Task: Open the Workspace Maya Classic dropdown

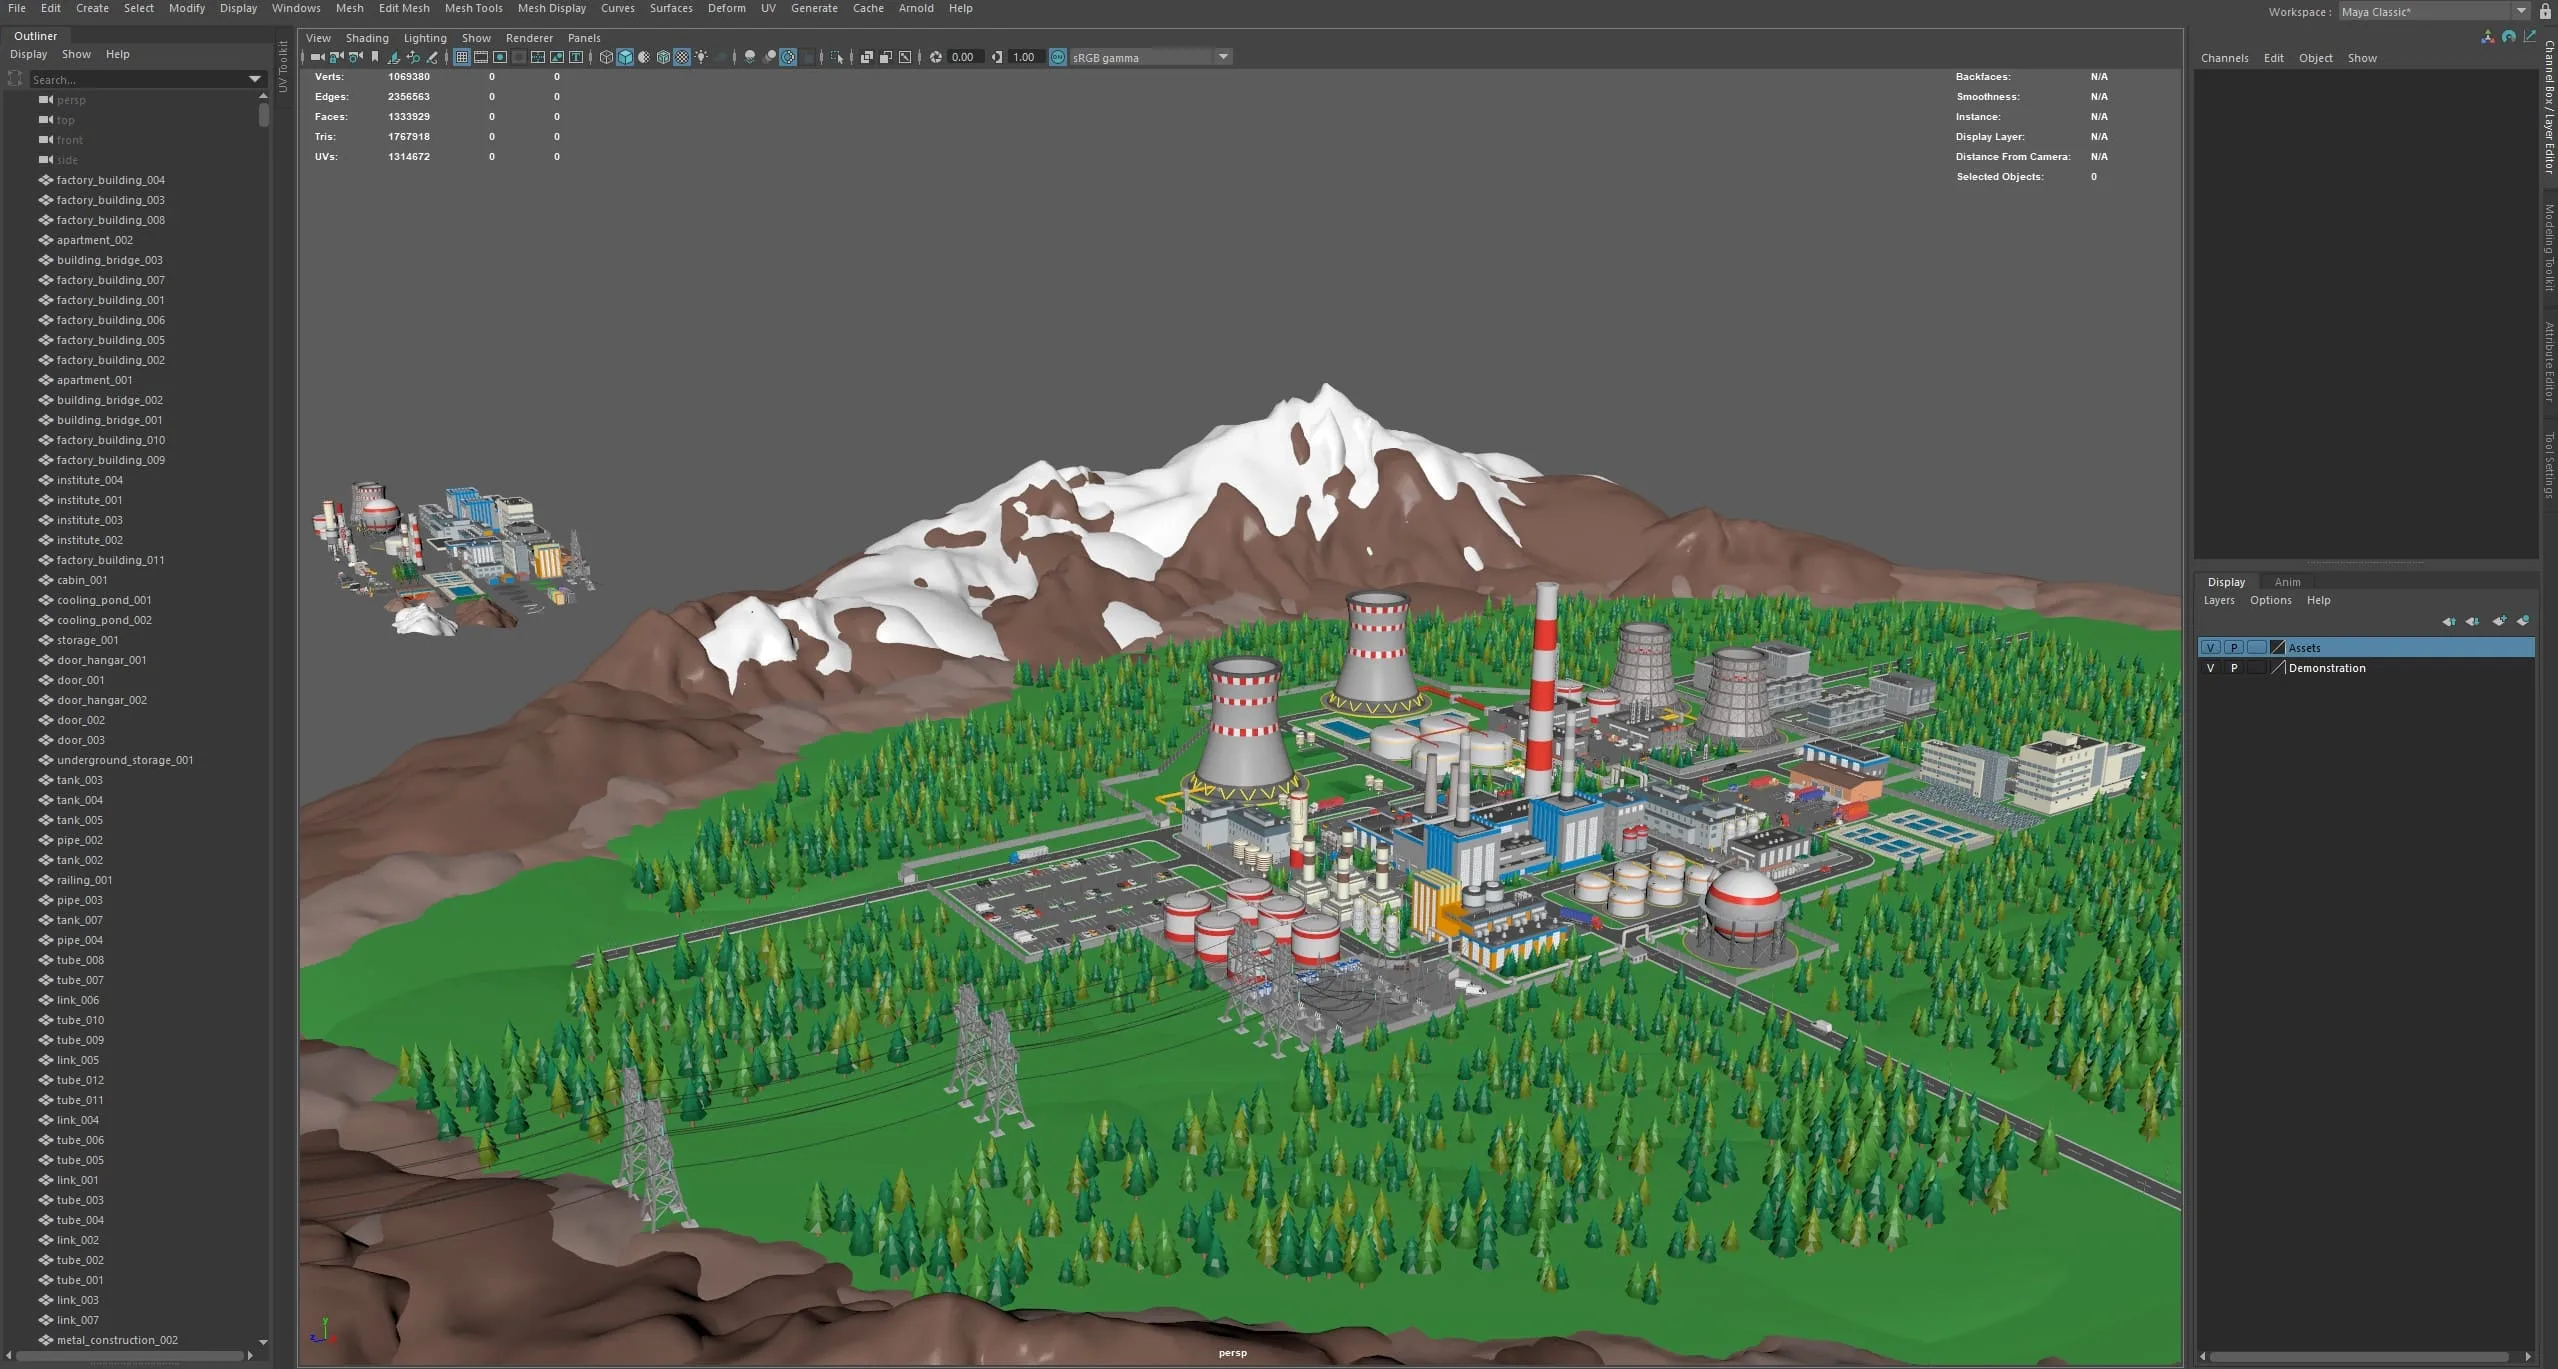Action: point(2520,12)
